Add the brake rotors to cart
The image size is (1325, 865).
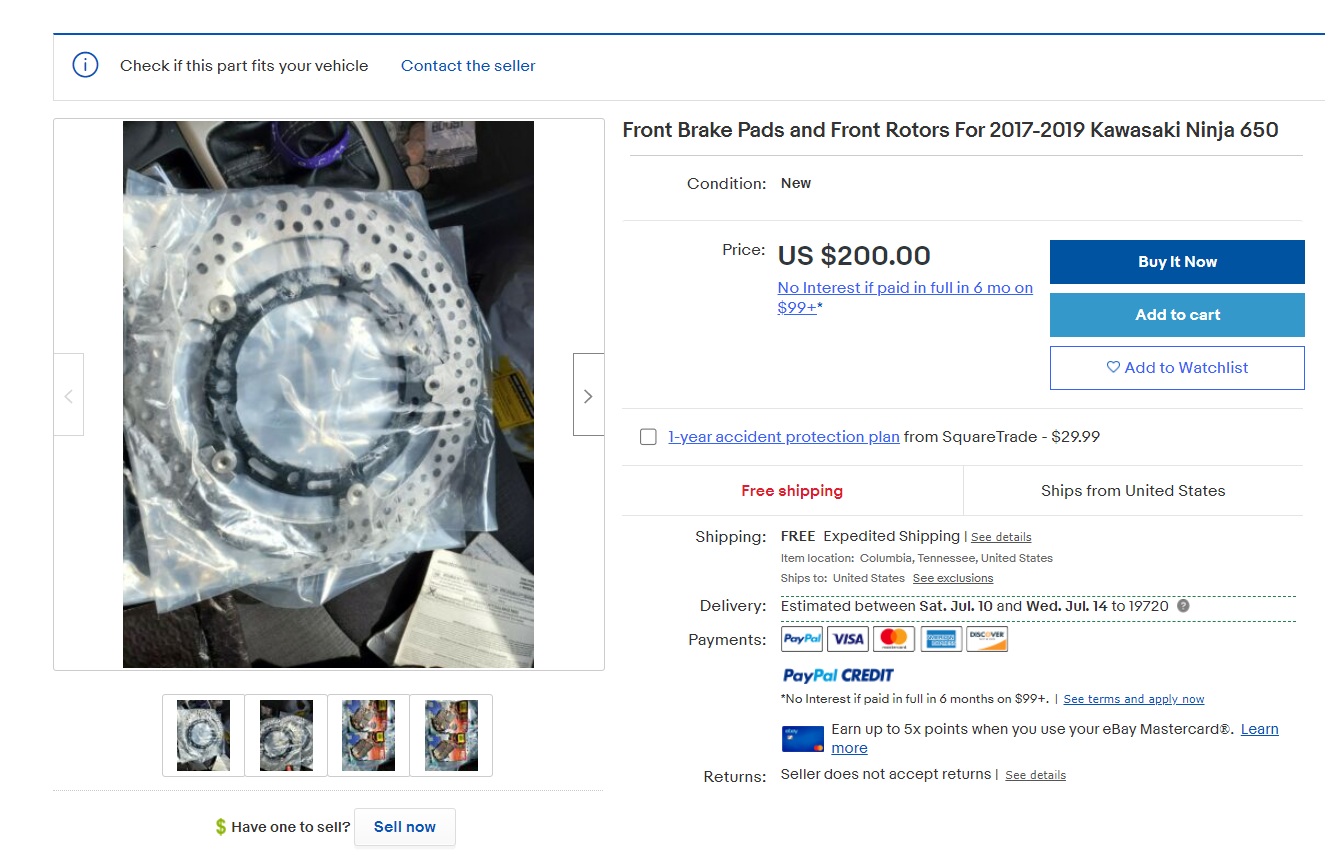coord(1177,315)
